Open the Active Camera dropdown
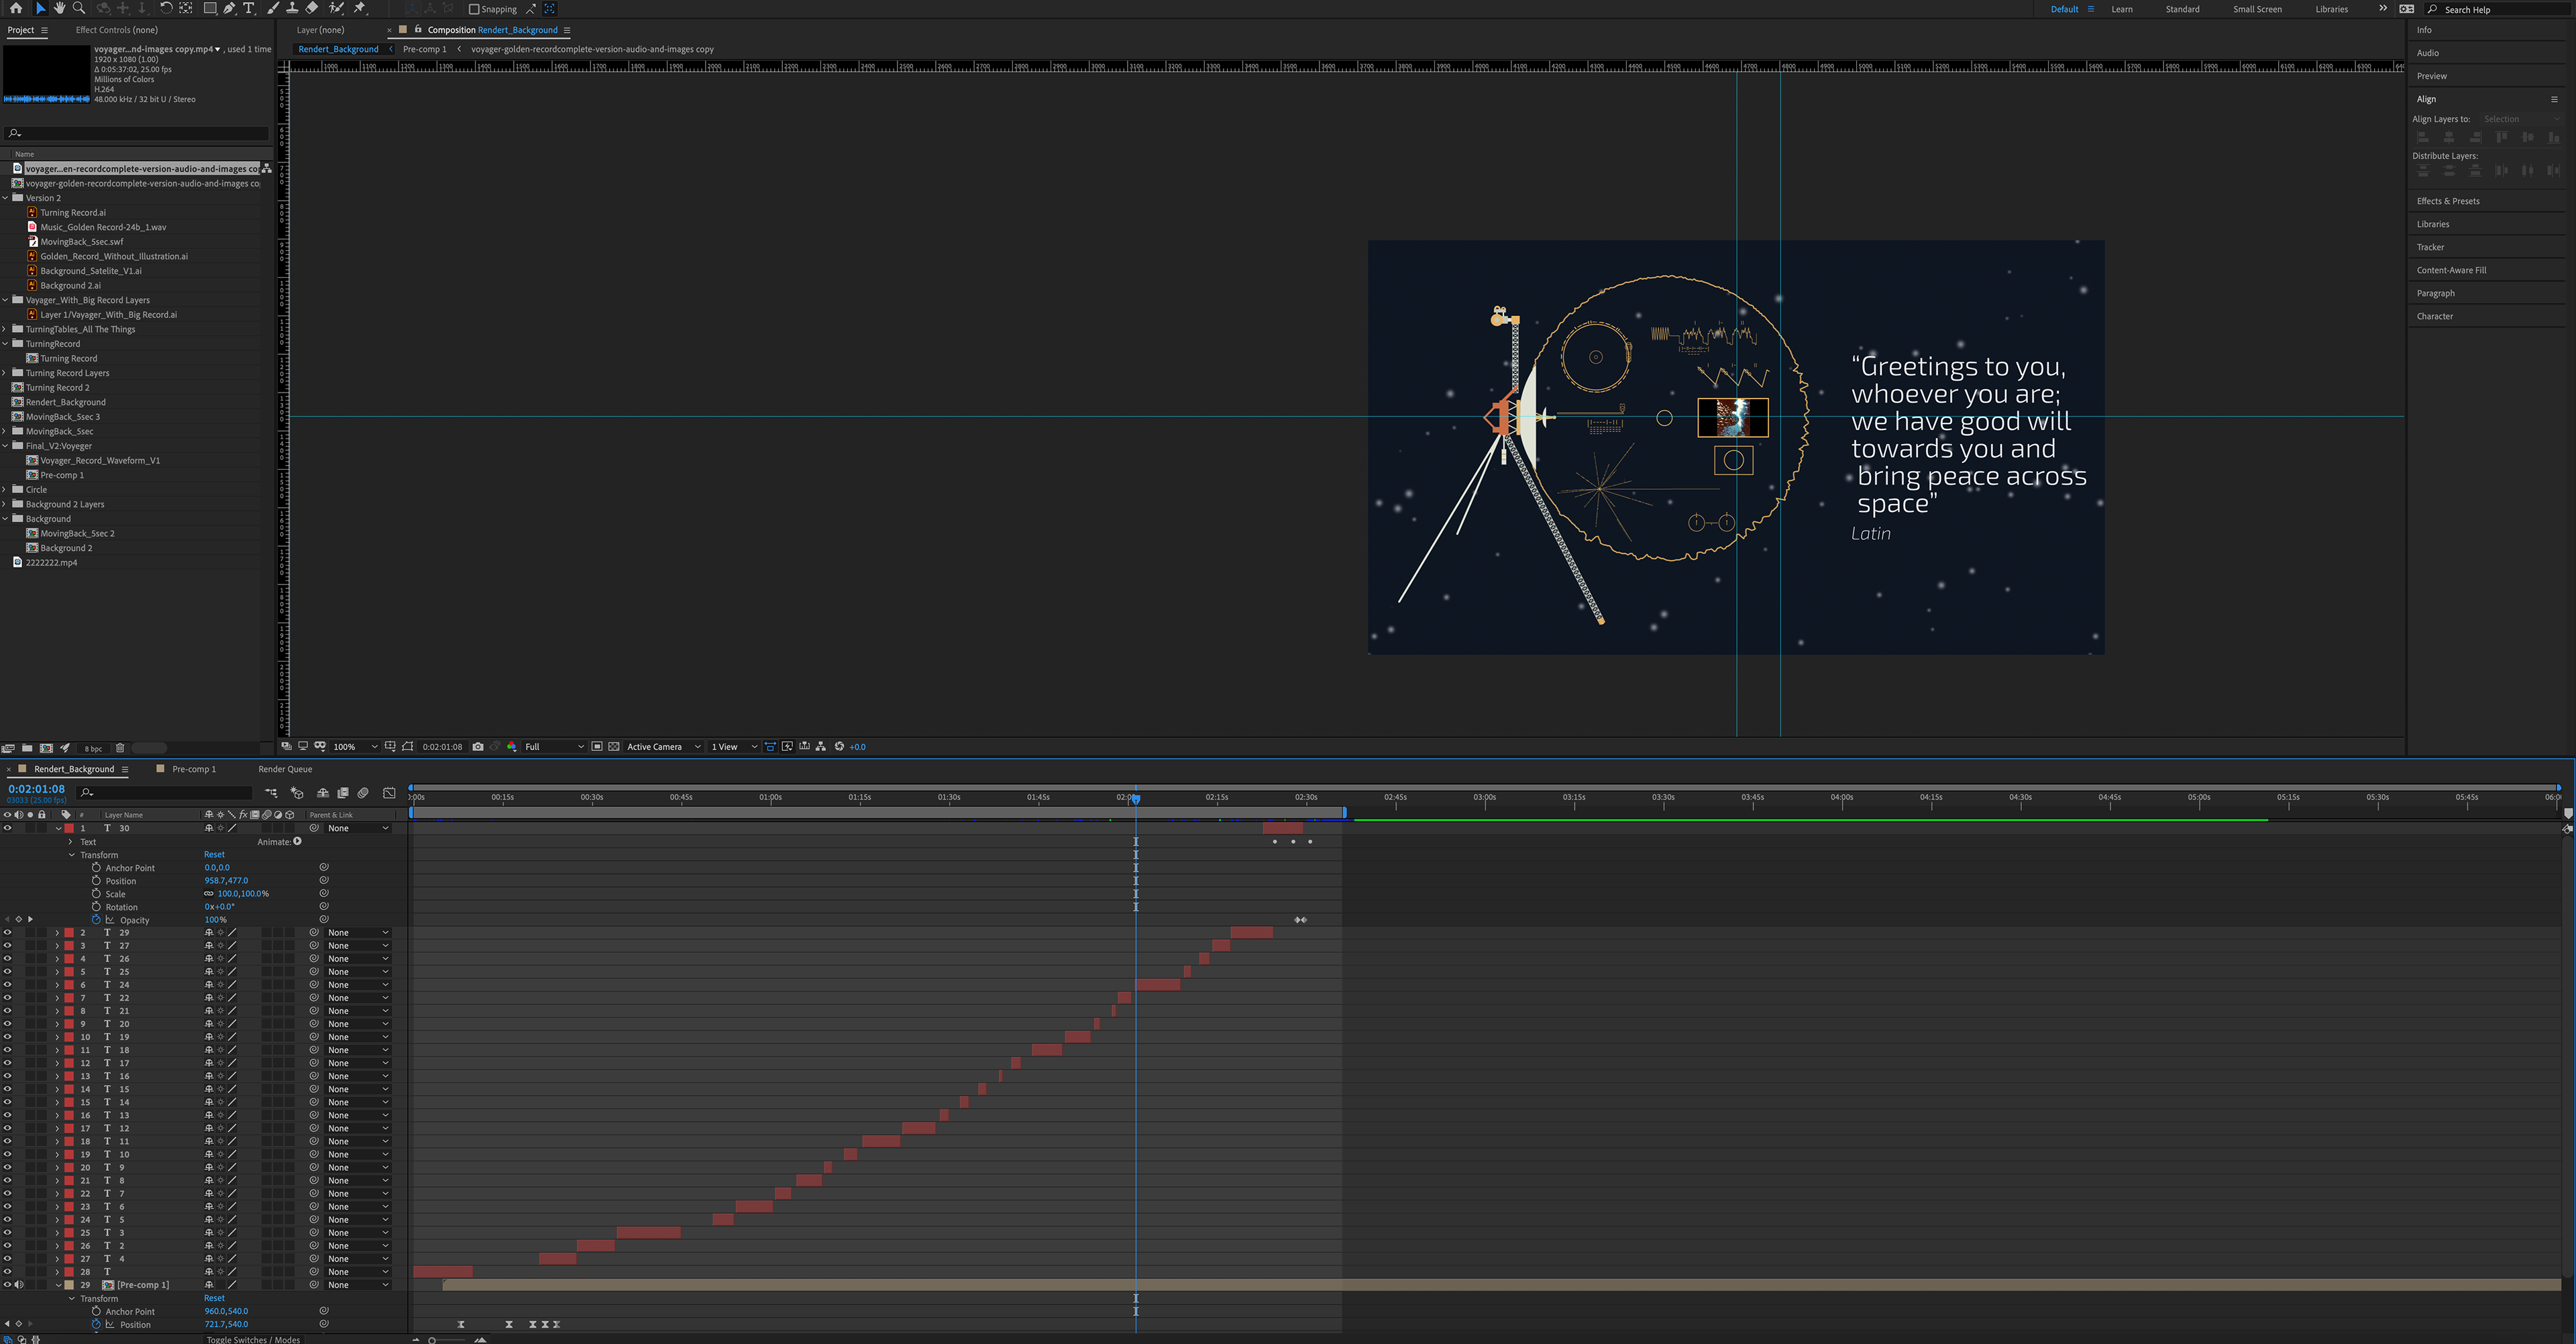The image size is (2576, 1344). 663,747
